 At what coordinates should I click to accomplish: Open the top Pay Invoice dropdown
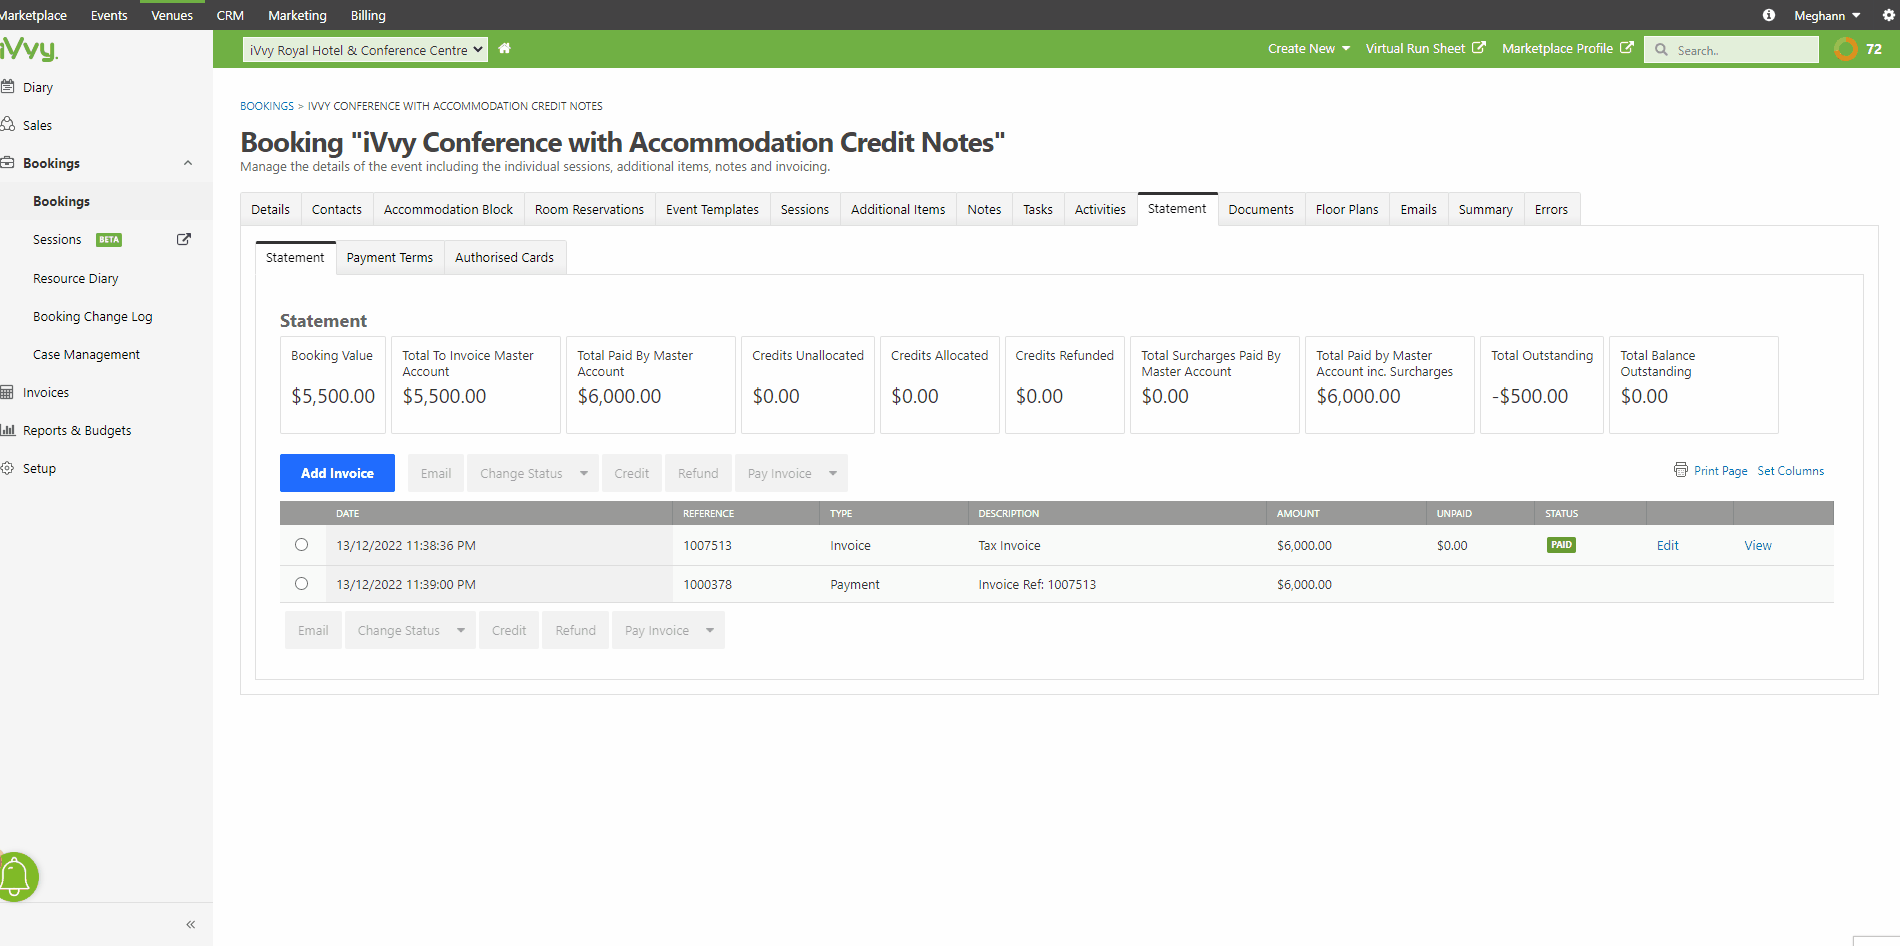(791, 473)
